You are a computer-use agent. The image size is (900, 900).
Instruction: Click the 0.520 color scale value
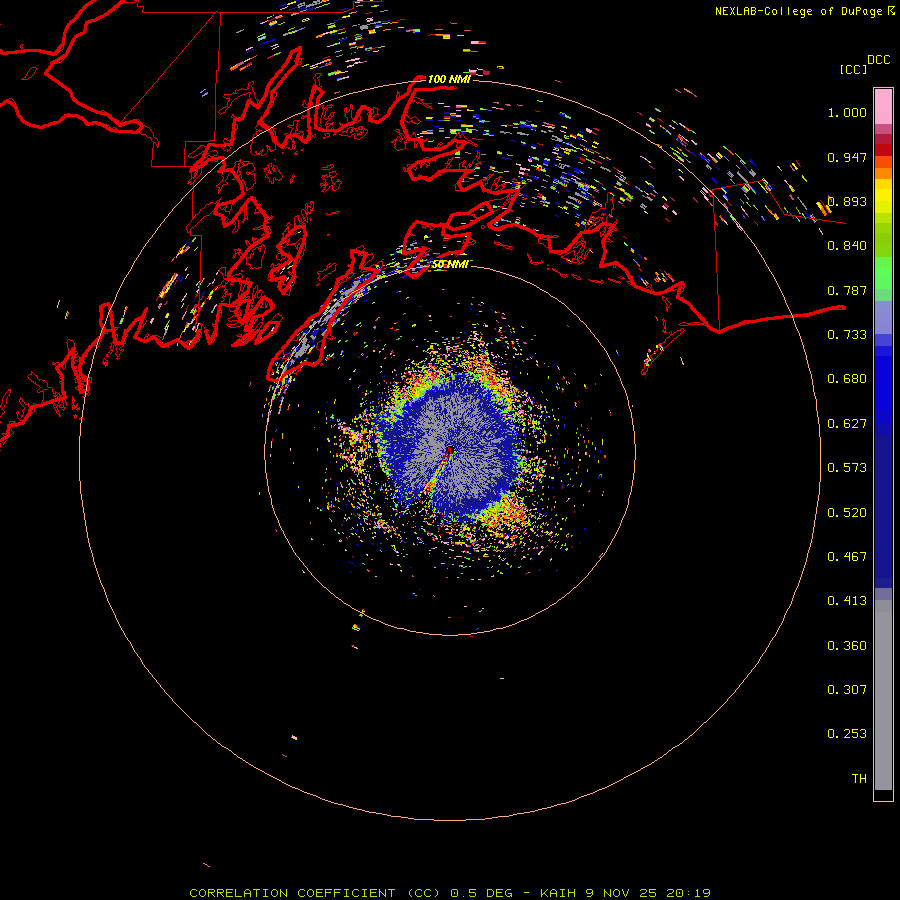pos(847,513)
